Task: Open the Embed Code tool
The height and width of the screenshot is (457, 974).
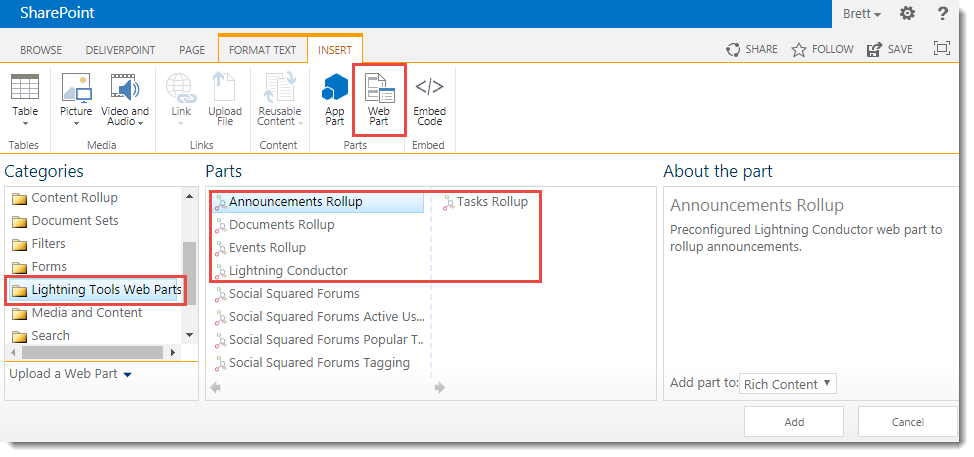Action: [429, 99]
